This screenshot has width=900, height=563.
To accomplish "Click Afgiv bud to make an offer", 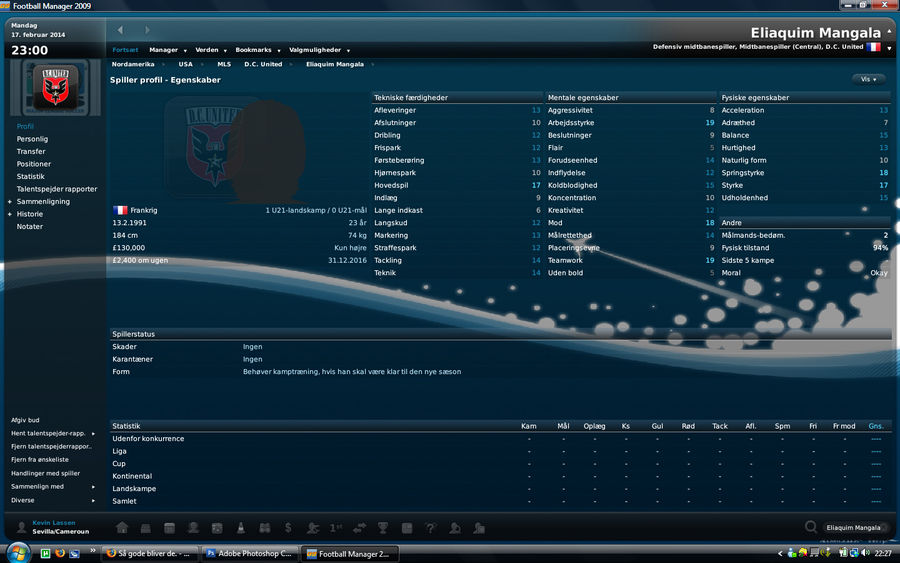I will (x=25, y=420).
